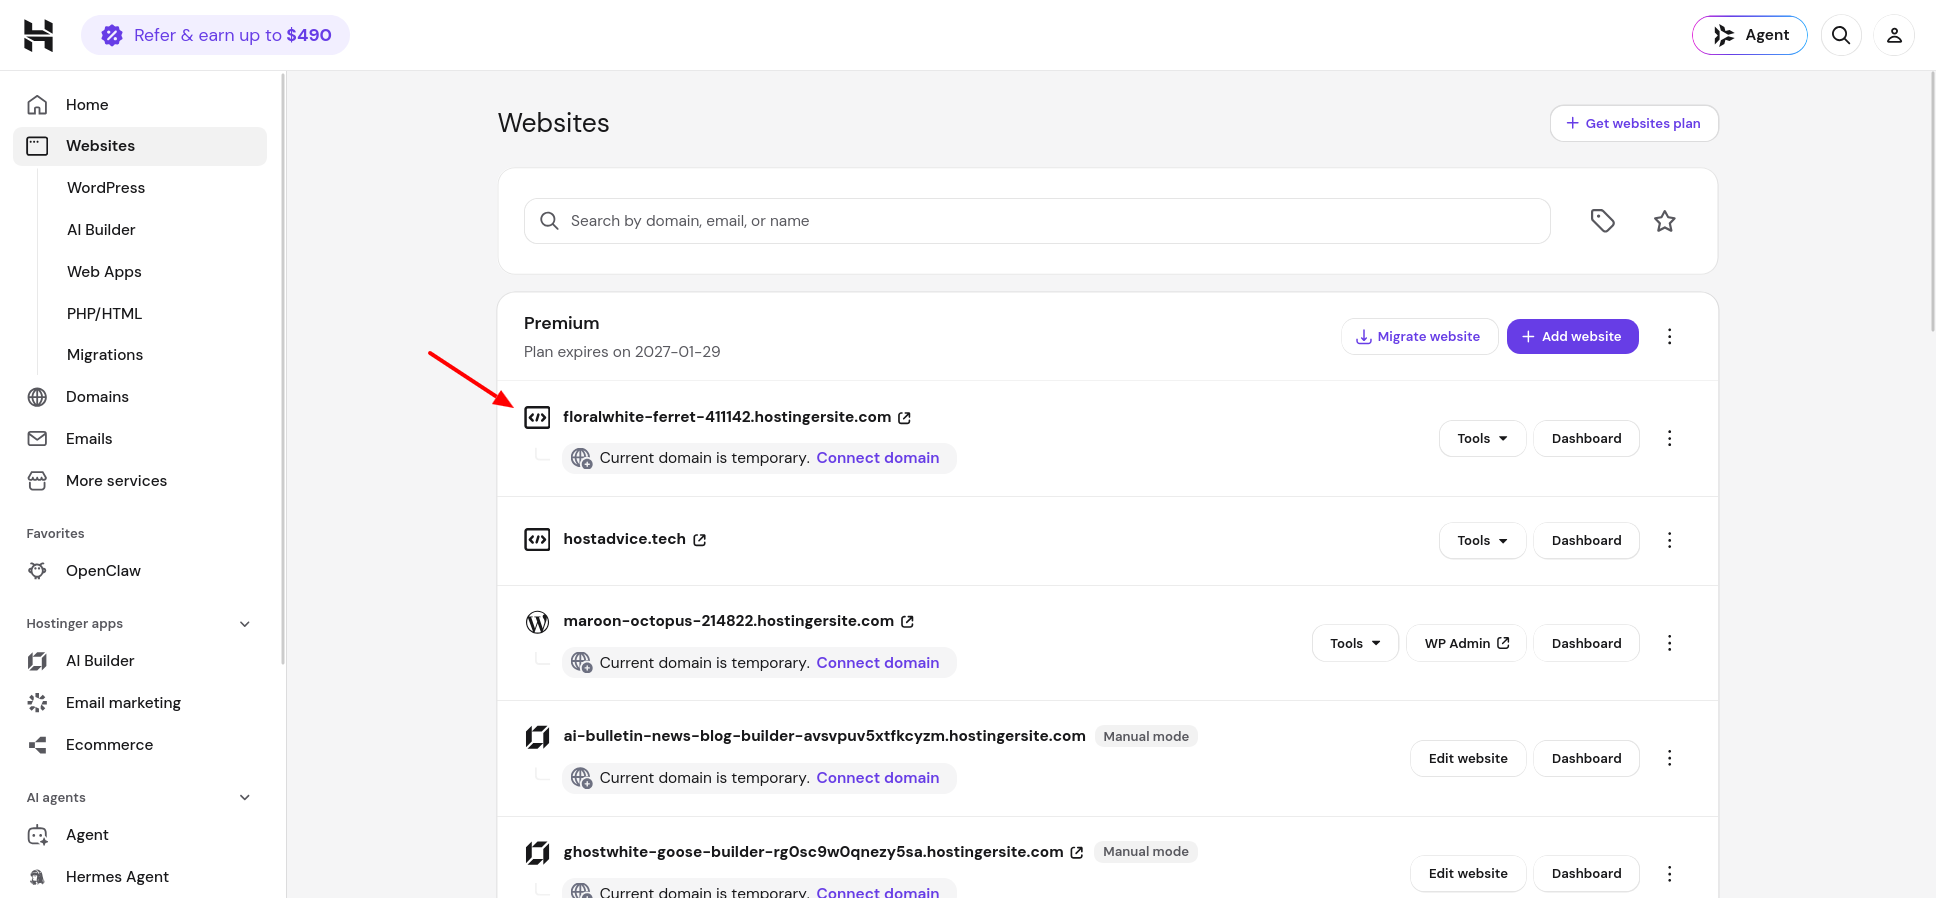This screenshot has width=1936, height=898.
Task: Open three-dot menu for ai-bulletin-news-blog site
Action: [x=1669, y=758]
